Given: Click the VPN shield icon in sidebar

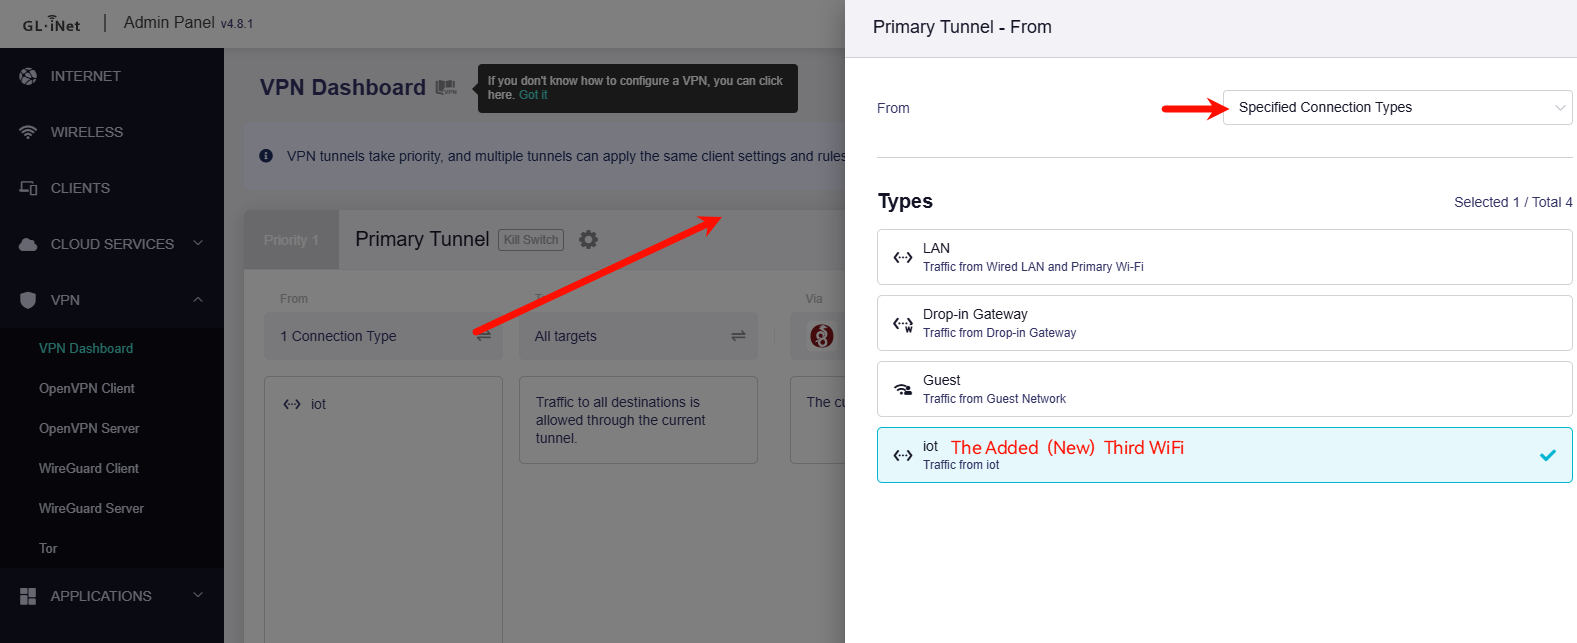Looking at the screenshot, I should 28,300.
